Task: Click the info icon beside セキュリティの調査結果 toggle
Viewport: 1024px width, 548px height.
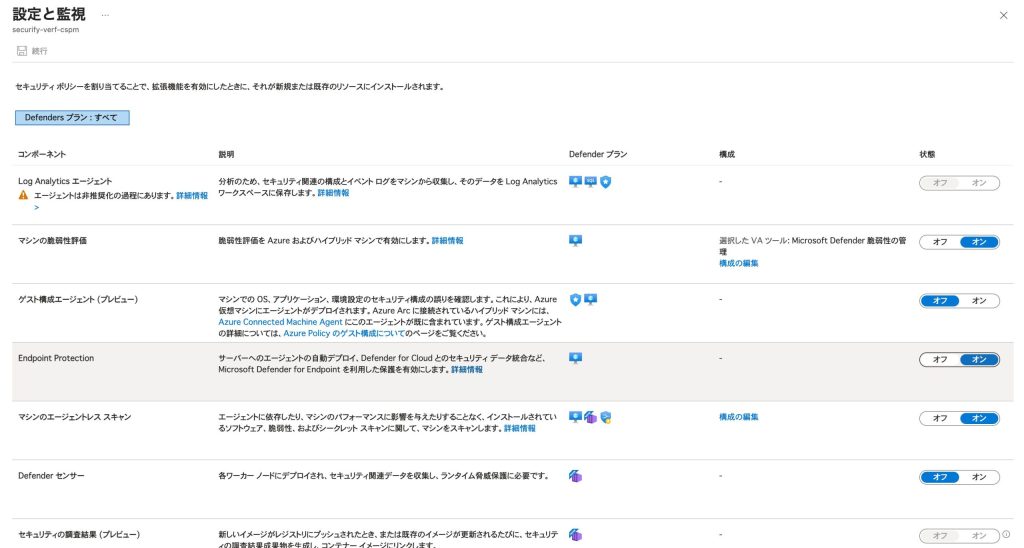Action: (1006, 534)
